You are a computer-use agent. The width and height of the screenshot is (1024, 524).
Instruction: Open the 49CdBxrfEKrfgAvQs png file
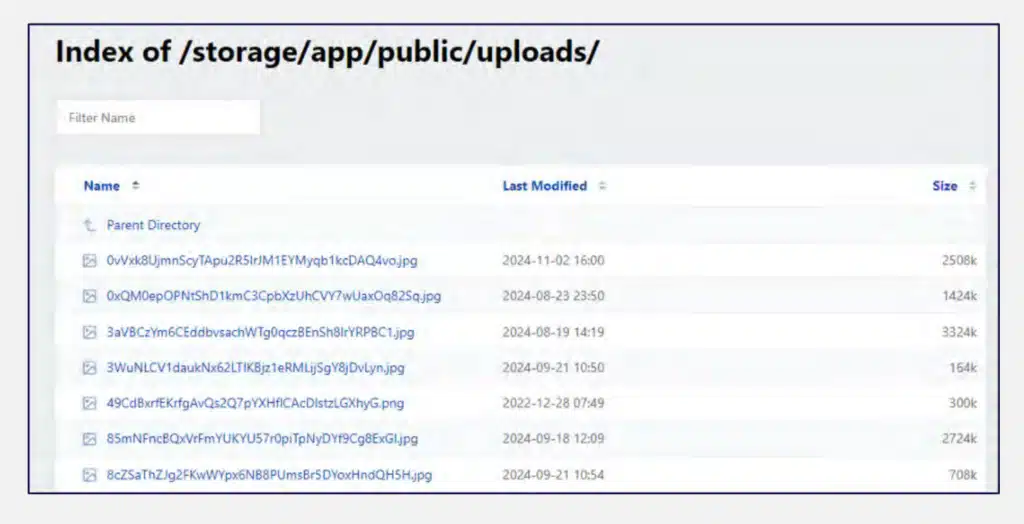[x=255, y=403]
